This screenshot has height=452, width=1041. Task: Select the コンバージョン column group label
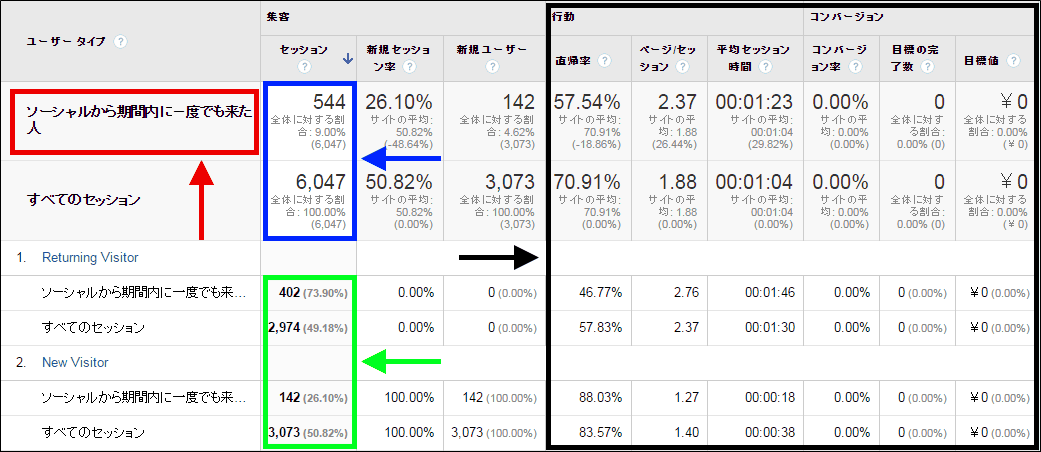tap(846, 17)
